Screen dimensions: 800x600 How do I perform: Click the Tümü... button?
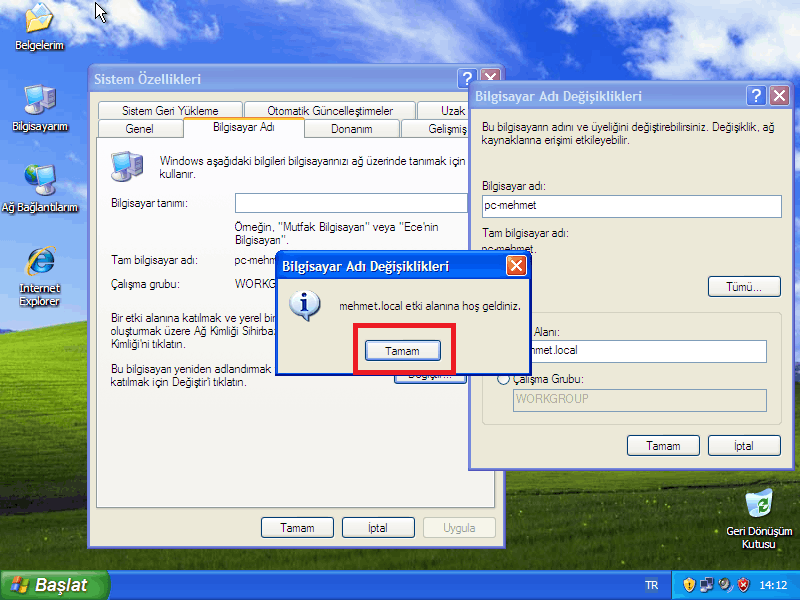[744, 287]
